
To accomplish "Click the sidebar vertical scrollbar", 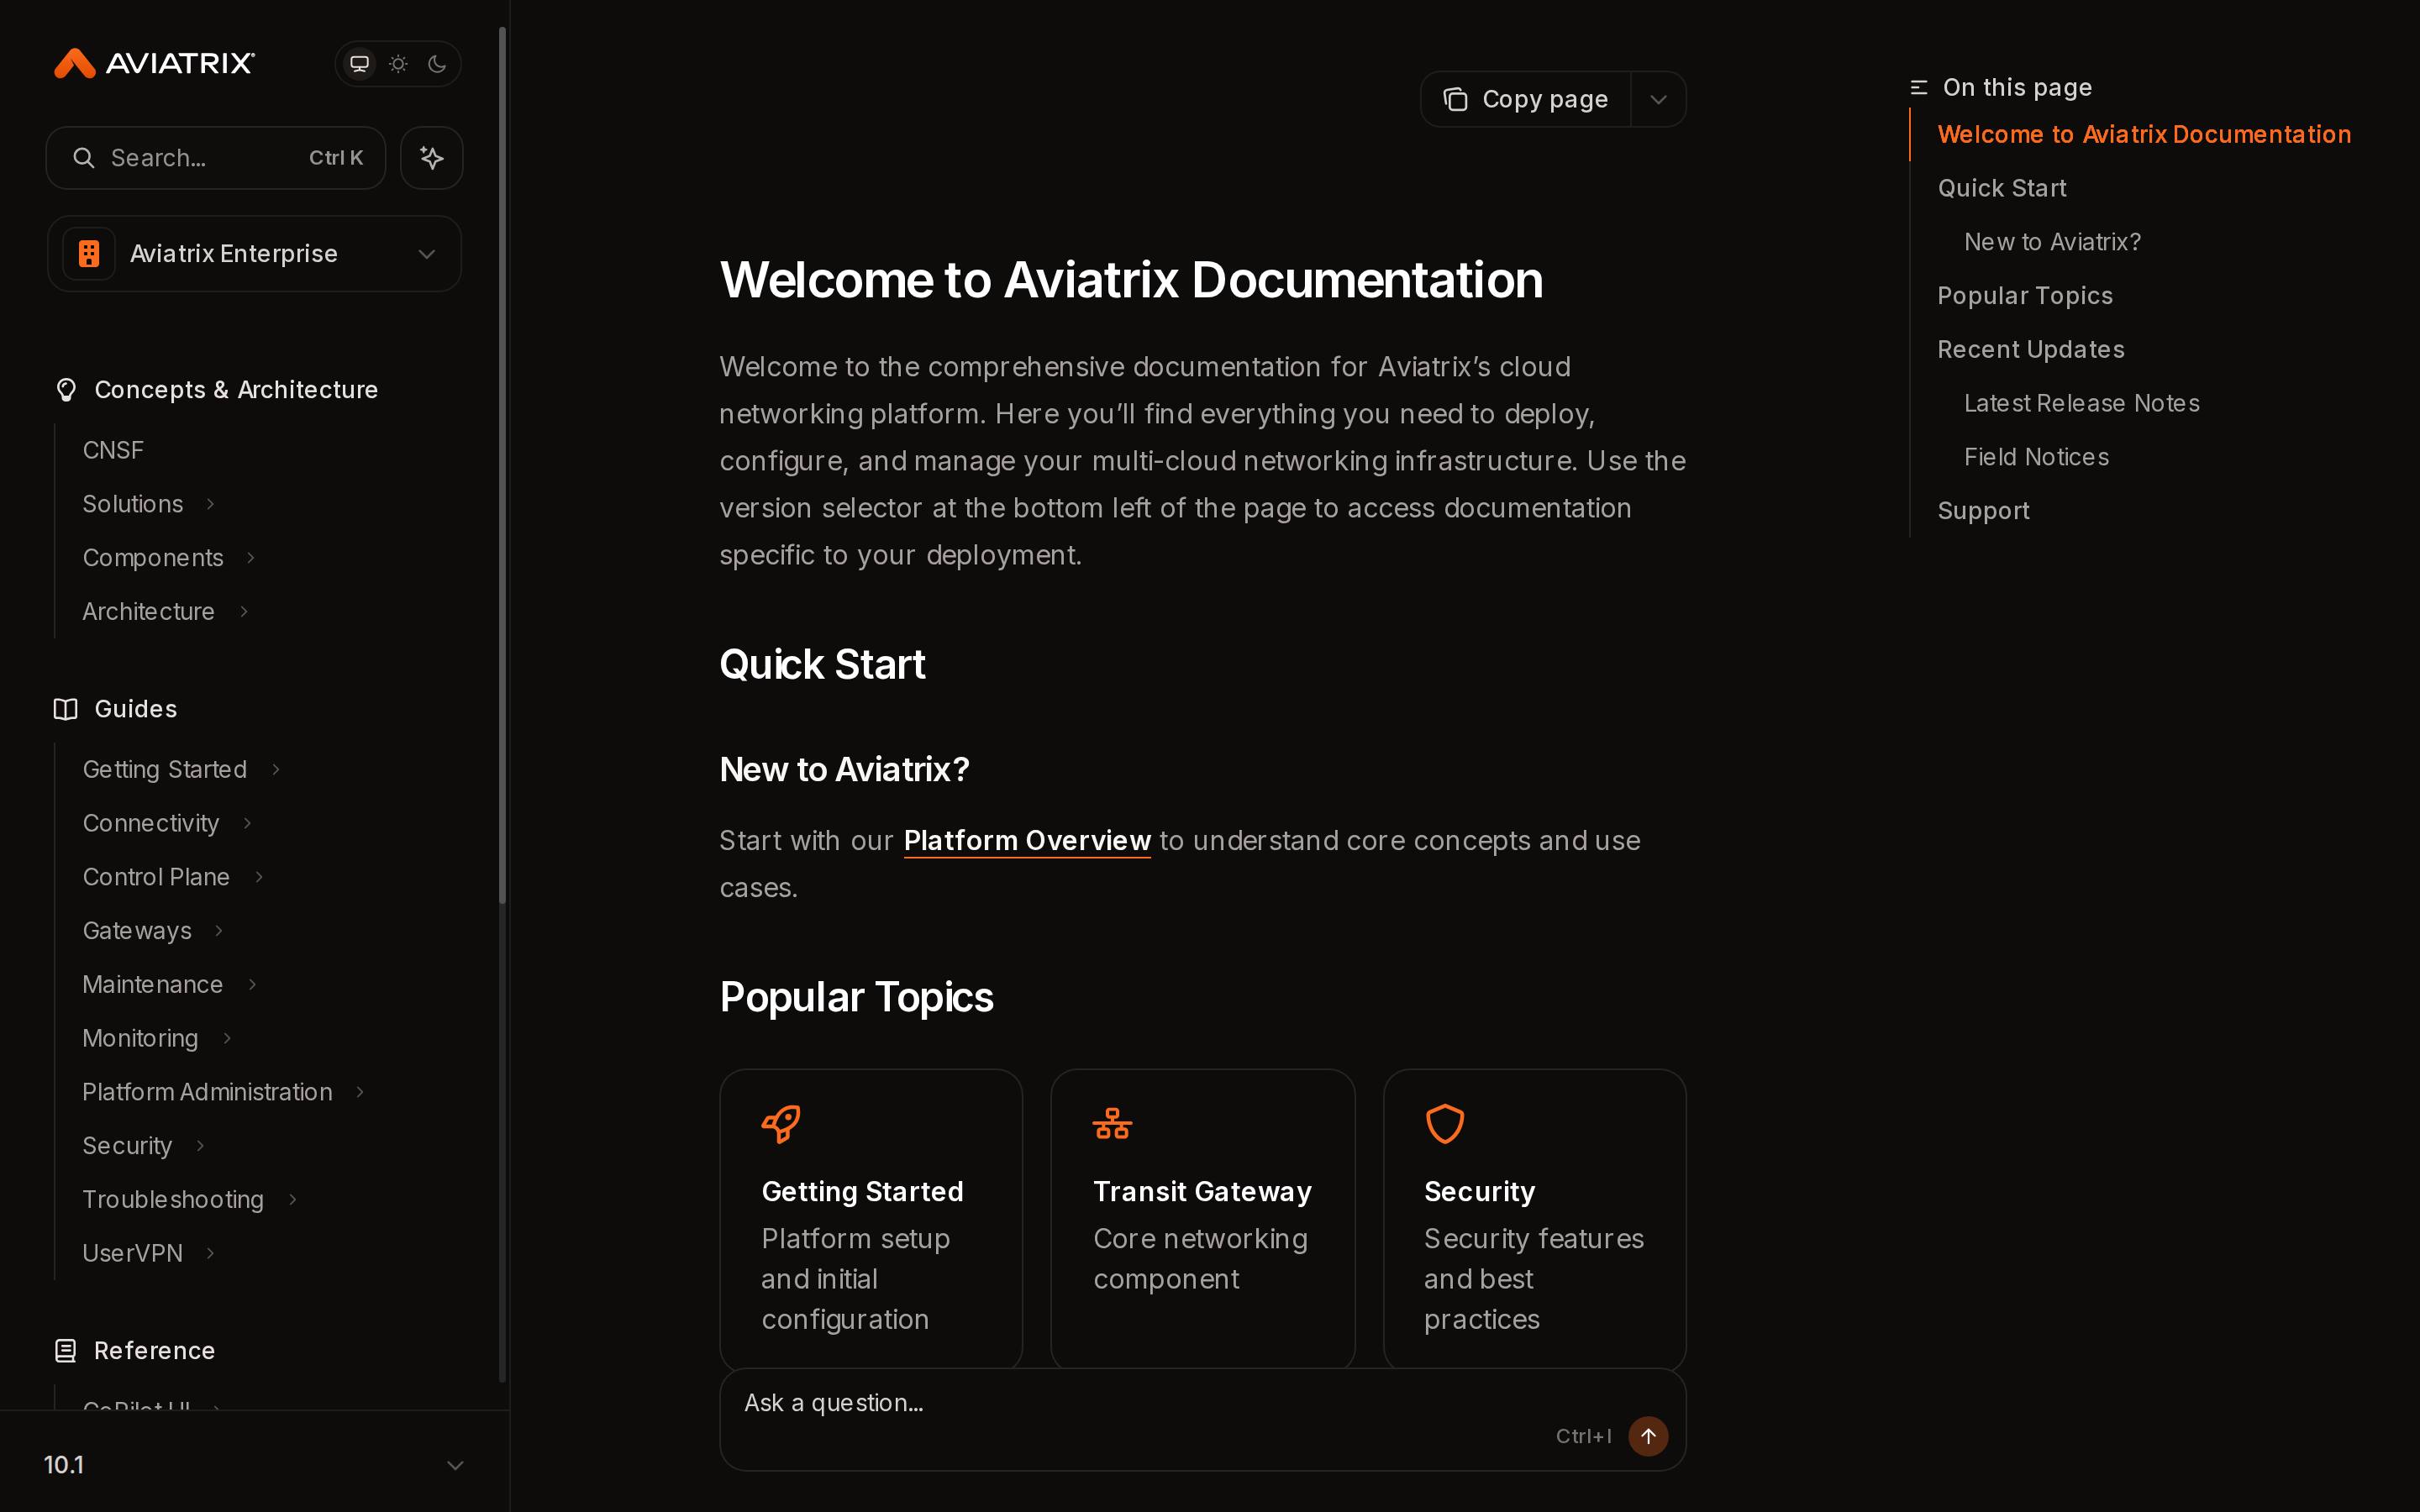I will (x=502, y=465).
